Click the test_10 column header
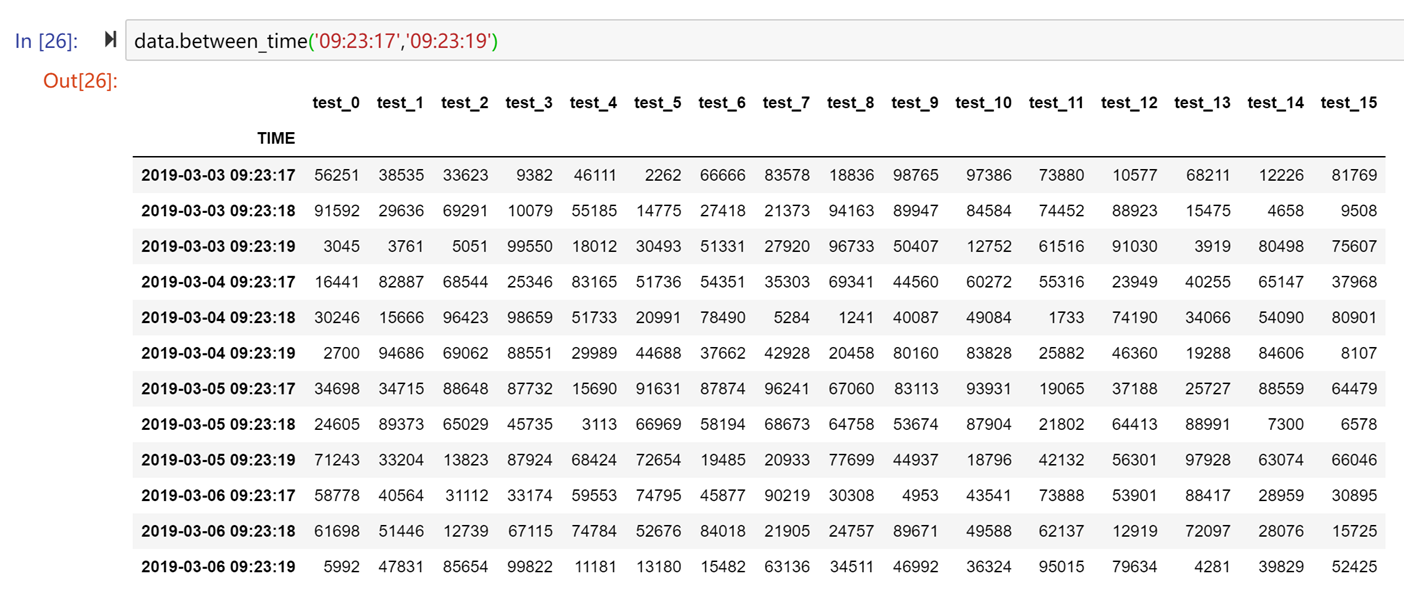The height and width of the screenshot is (601, 1404). click(x=983, y=103)
